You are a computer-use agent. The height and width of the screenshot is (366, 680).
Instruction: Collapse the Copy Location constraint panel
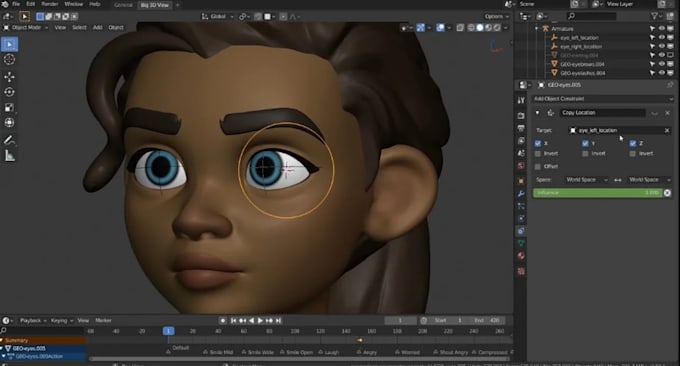(537, 113)
